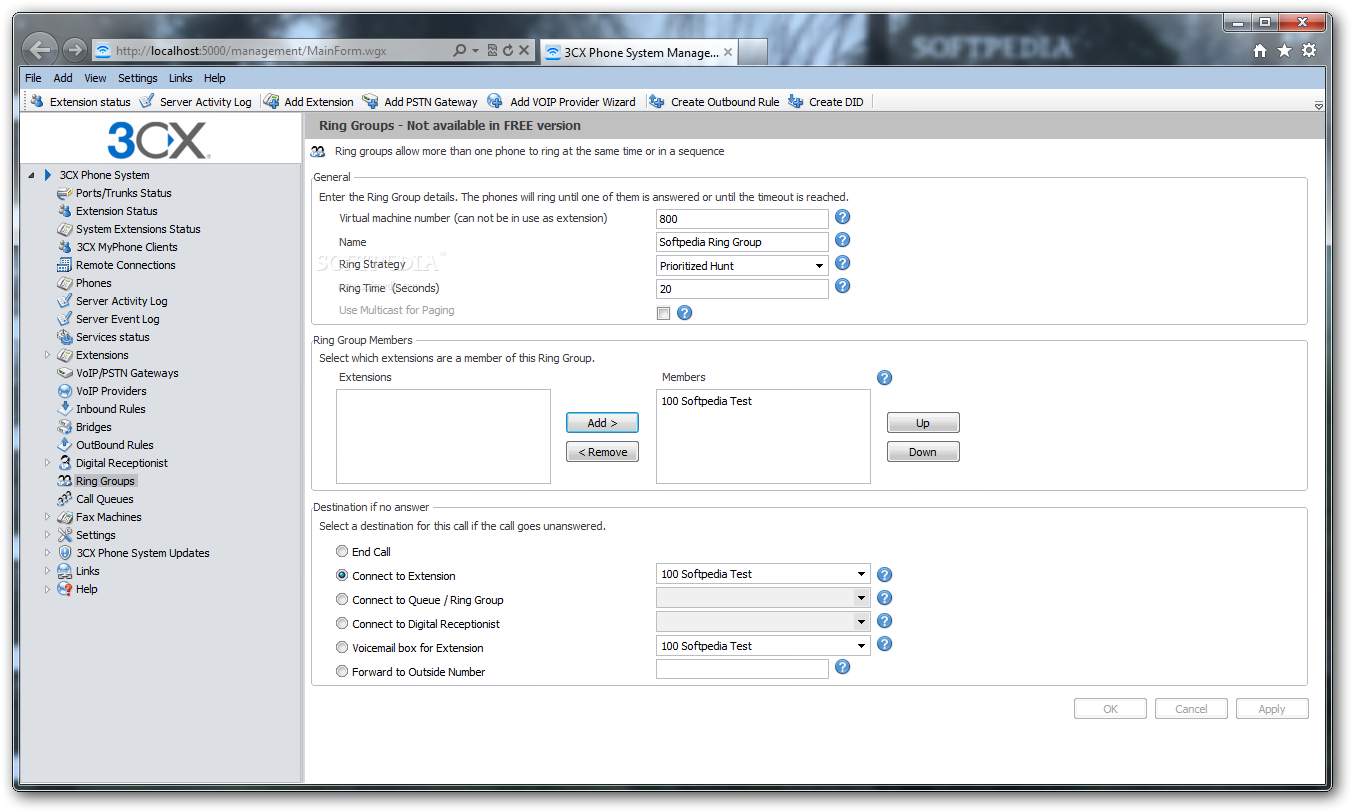Launch Add VOIP Provider Wizard icon
The image size is (1353, 812).
click(x=495, y=101)
